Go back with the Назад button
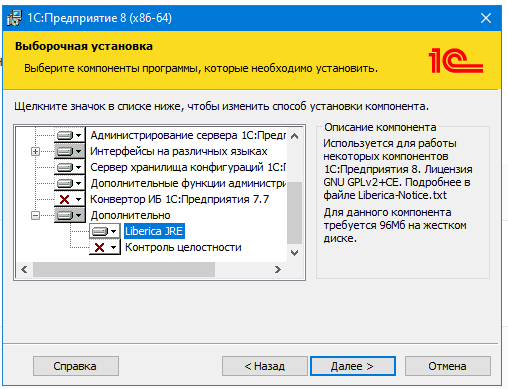Viewport: 508px width, 389px height. 265,366
